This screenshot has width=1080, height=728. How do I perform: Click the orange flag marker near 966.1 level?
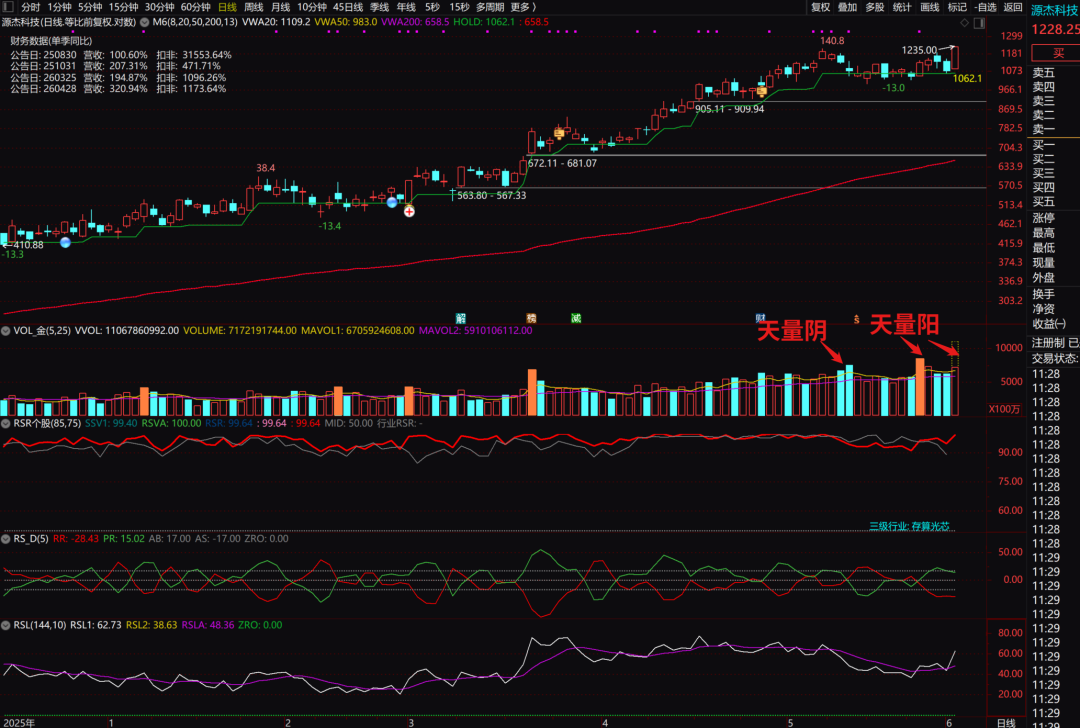[761, 91]
